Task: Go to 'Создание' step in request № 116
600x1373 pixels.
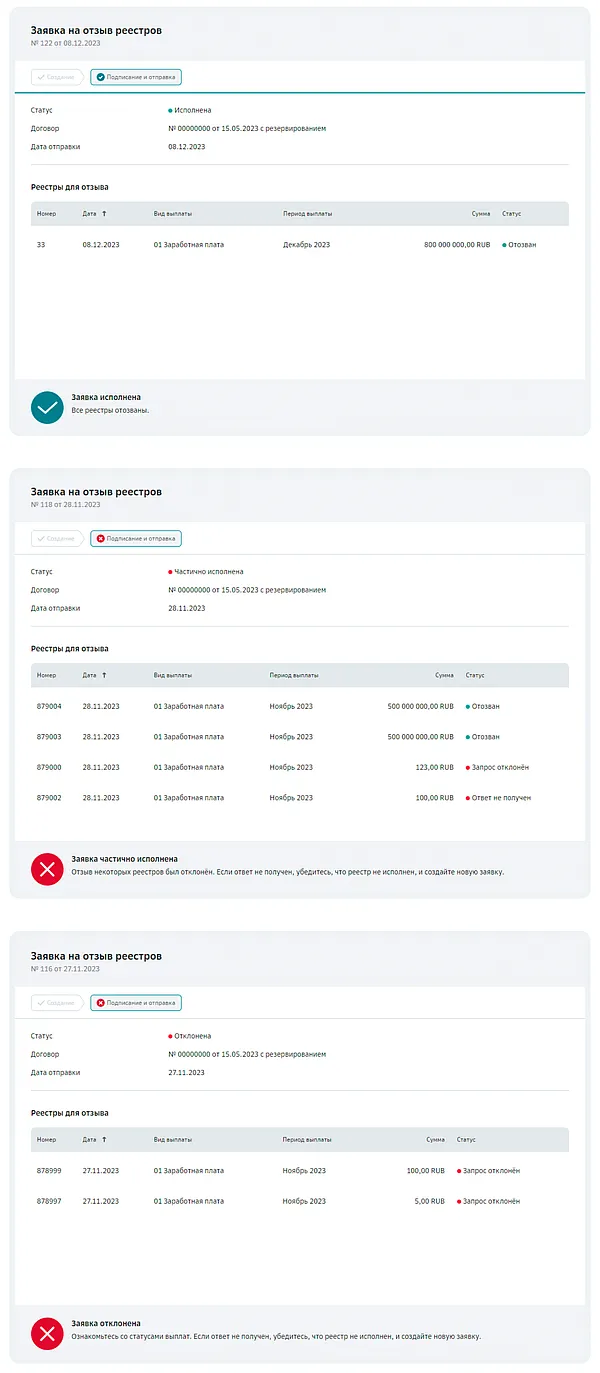Action: pos(57,1002)
